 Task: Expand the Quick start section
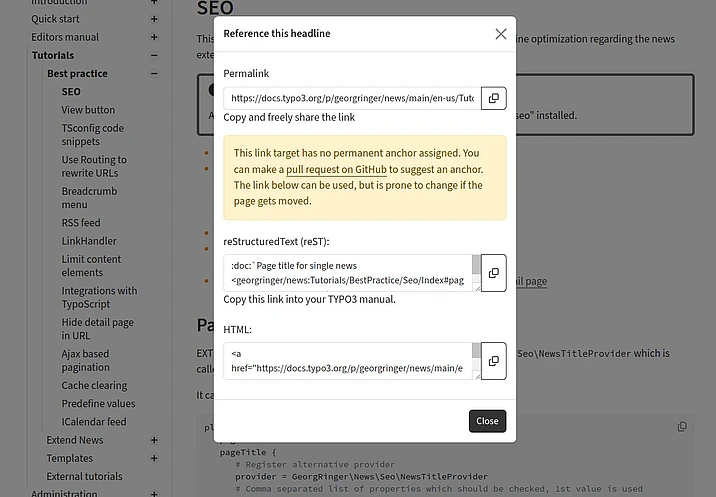tap(154, 19)
